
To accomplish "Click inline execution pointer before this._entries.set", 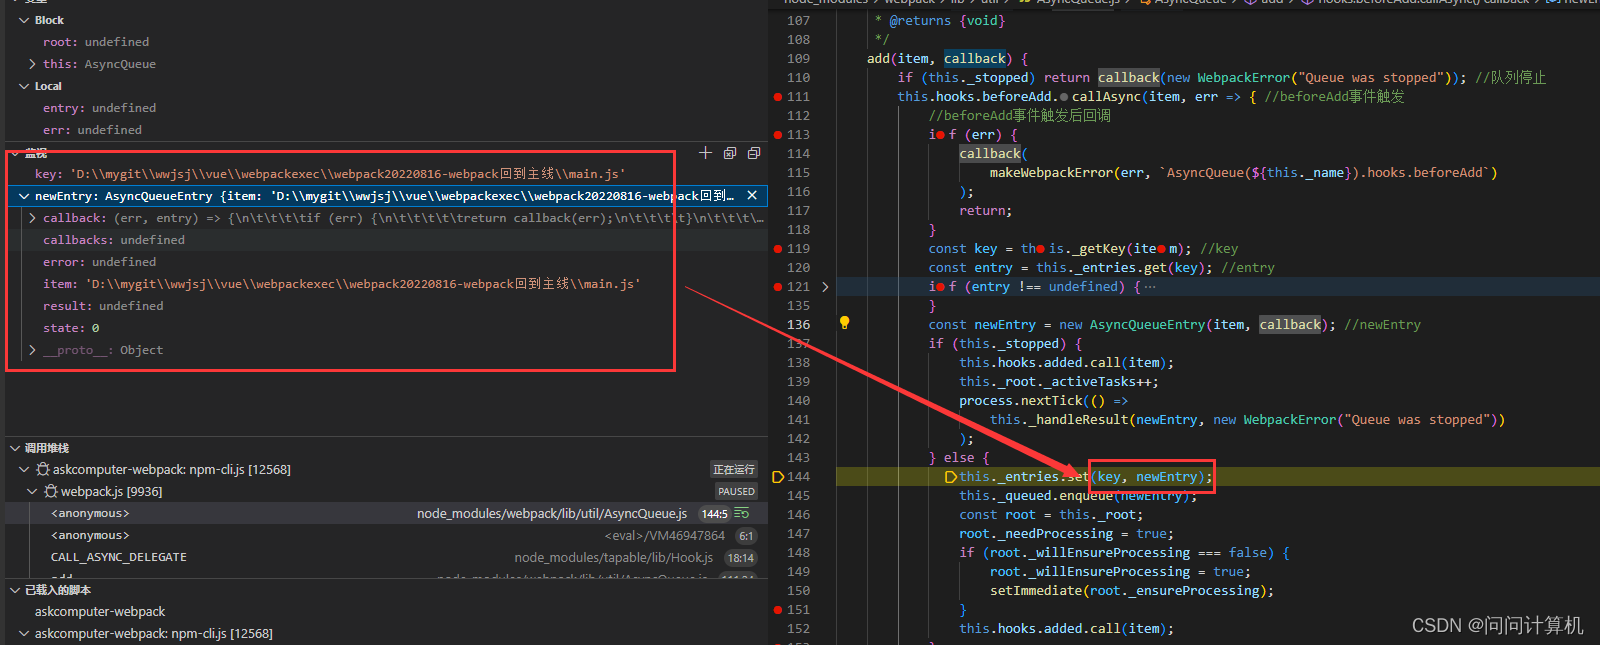I will tap(951, 477).
